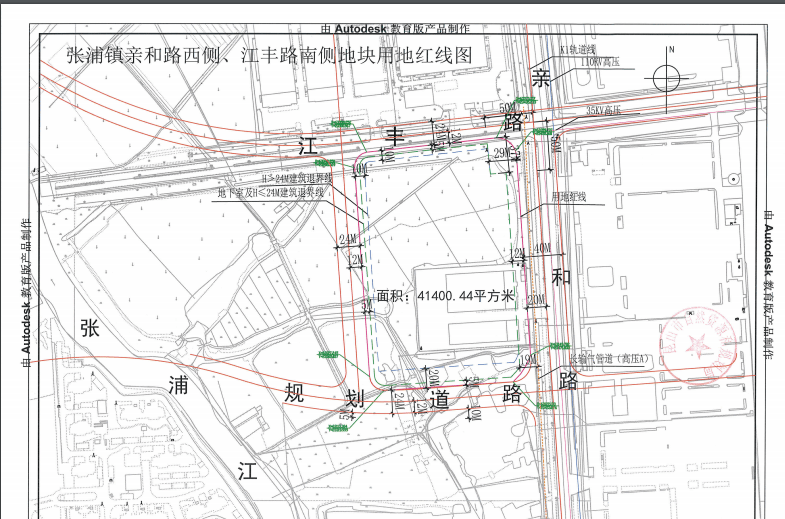Click the 地下室及H≤24M建筑退界线 annotation

[x=271, y=191]
